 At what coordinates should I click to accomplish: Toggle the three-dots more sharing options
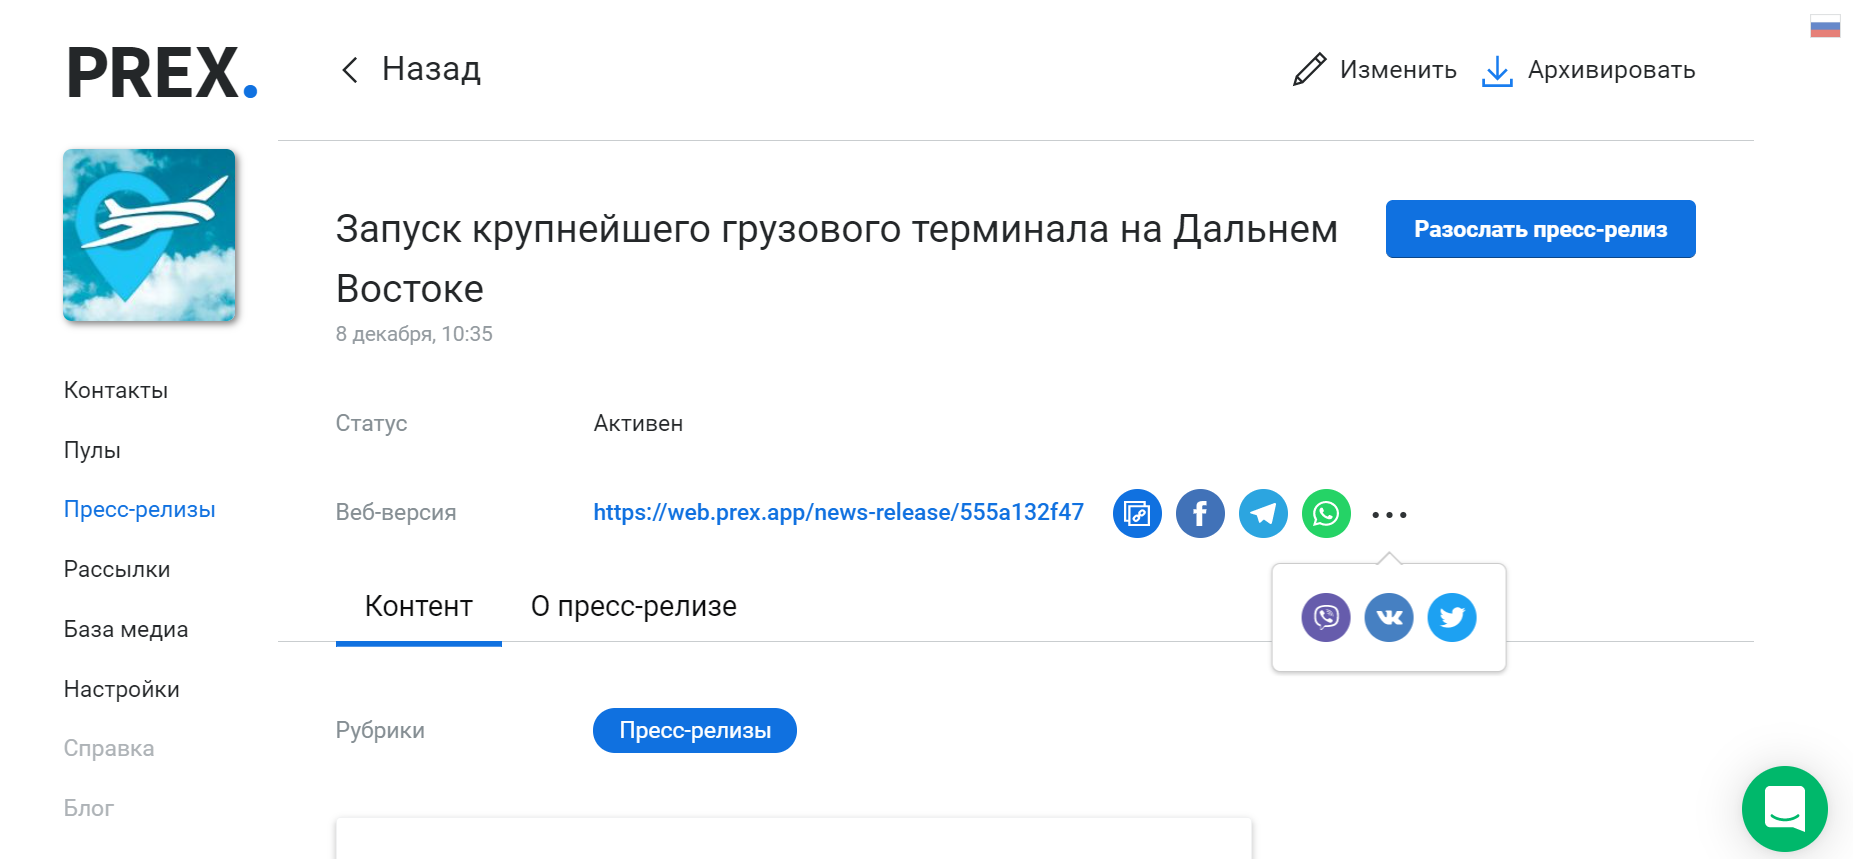click(1389, 515)
